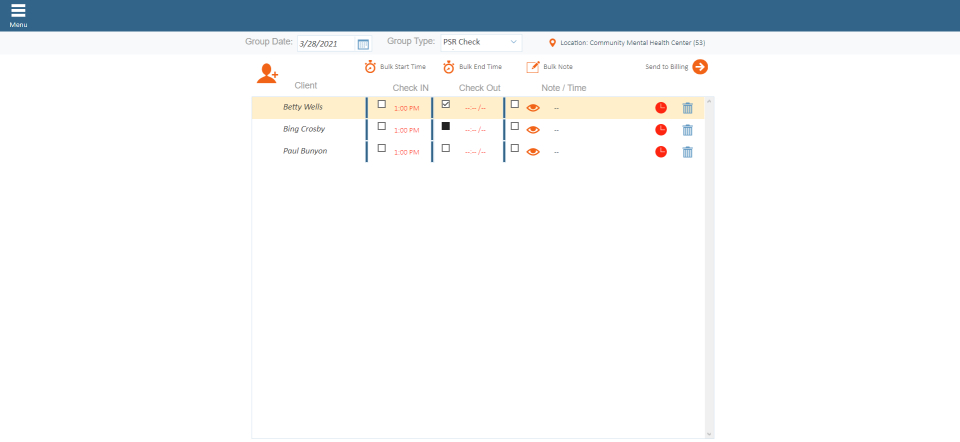Click the add client person icon
Image resolution: width=960 pixels, height=442 pixels.
pyautogui.click(x=267, y=73)
